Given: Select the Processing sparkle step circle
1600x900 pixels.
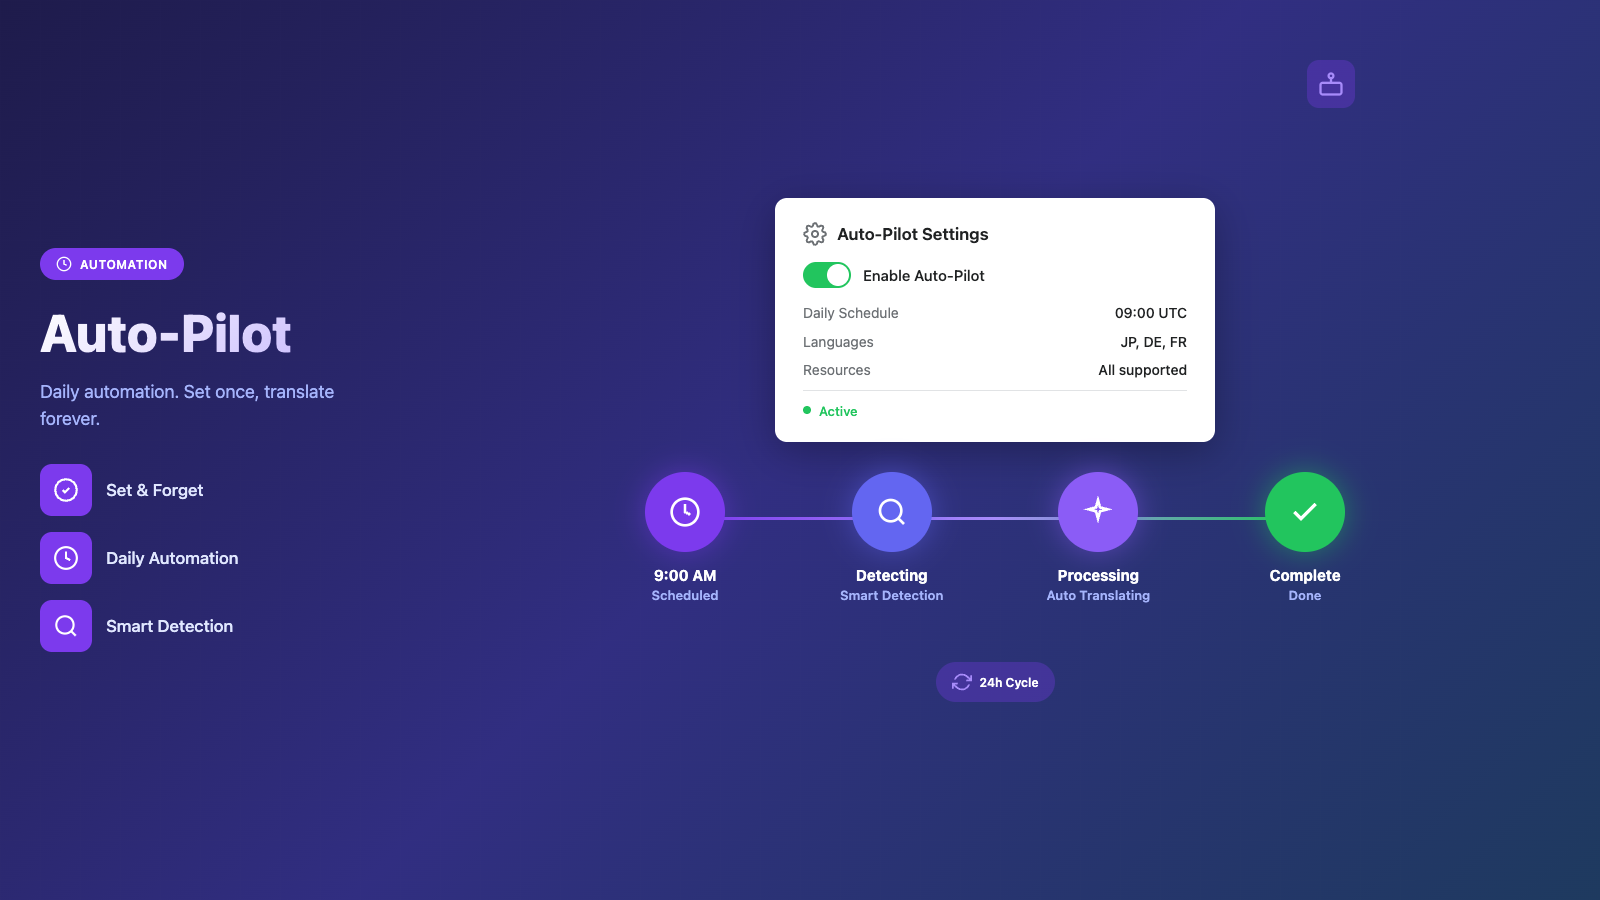Looking at the screenshot, I should pos(1098,512).
